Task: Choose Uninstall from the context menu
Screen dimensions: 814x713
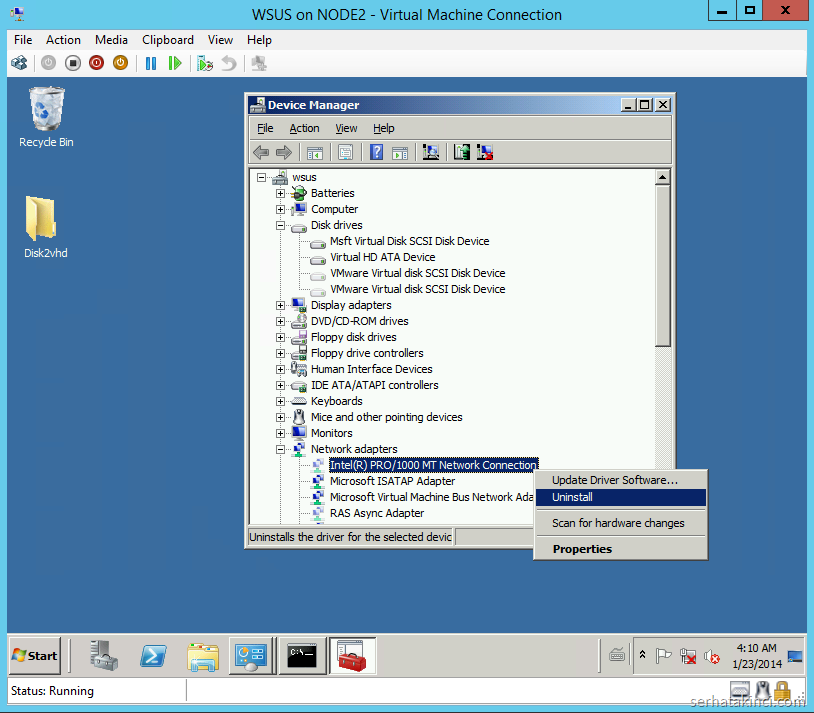Action: click(620, 497)
